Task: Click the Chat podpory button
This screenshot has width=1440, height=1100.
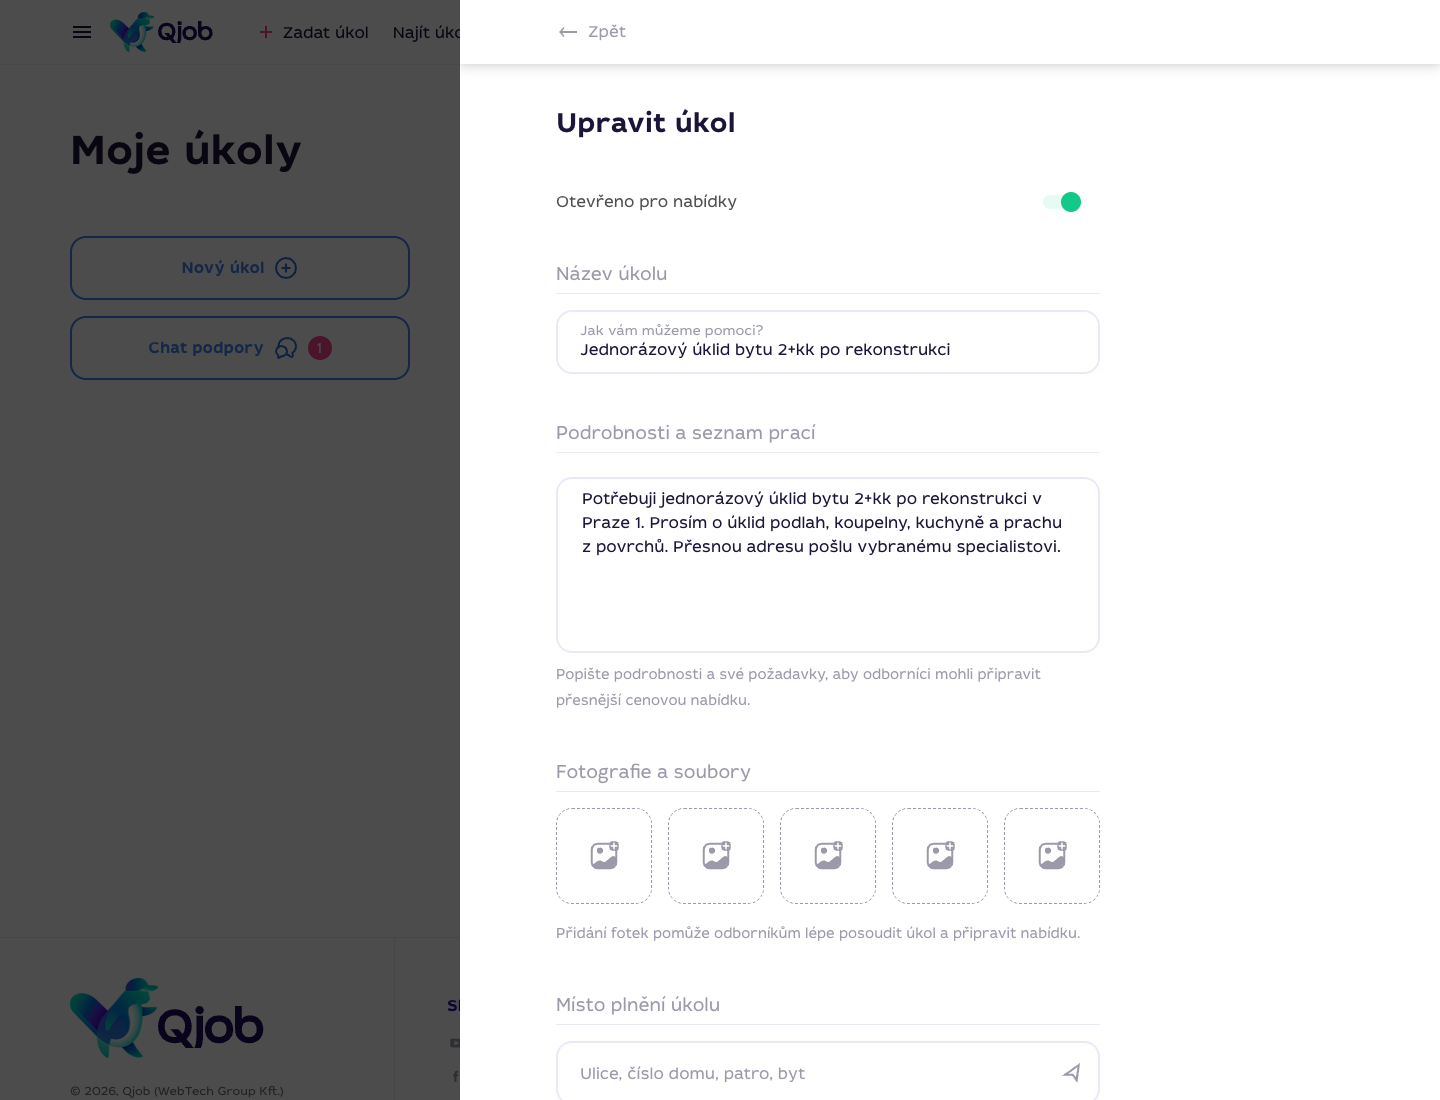Action: 240,348
